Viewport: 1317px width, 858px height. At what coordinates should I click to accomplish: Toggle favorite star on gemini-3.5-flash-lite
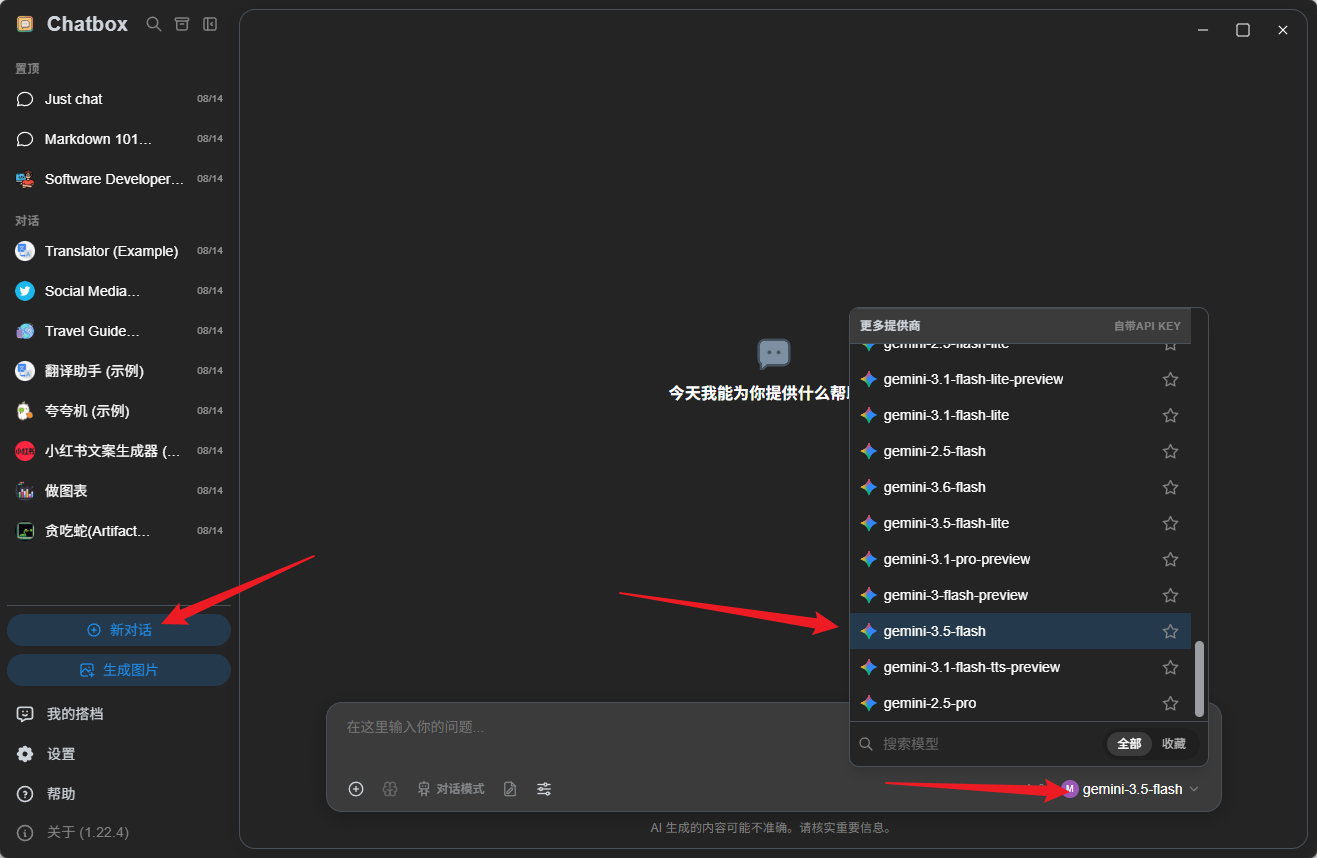coord(1170,523)
